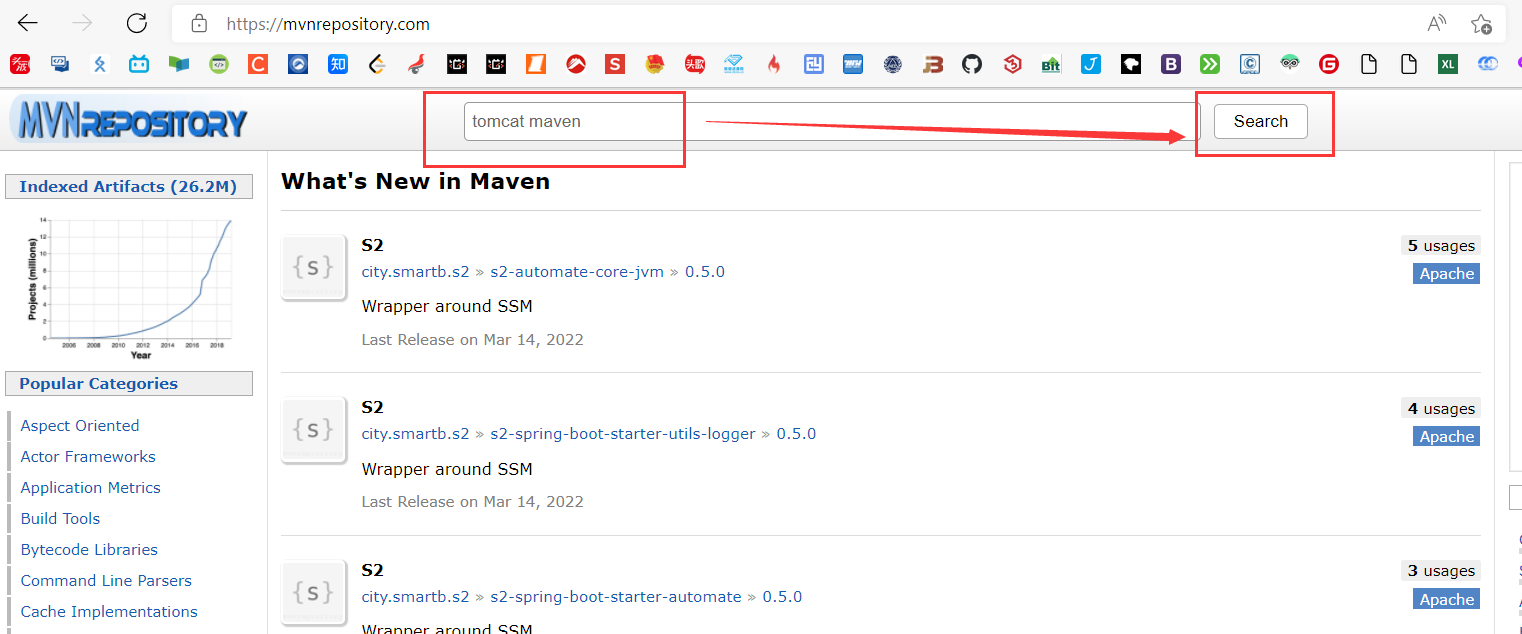
Task: Reload the page with refresh button
Action: (x=137, y=23)
